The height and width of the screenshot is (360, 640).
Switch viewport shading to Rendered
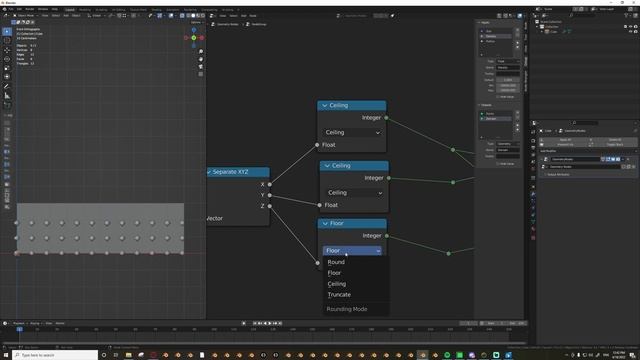pyautogui.click(x=202, y=16)
